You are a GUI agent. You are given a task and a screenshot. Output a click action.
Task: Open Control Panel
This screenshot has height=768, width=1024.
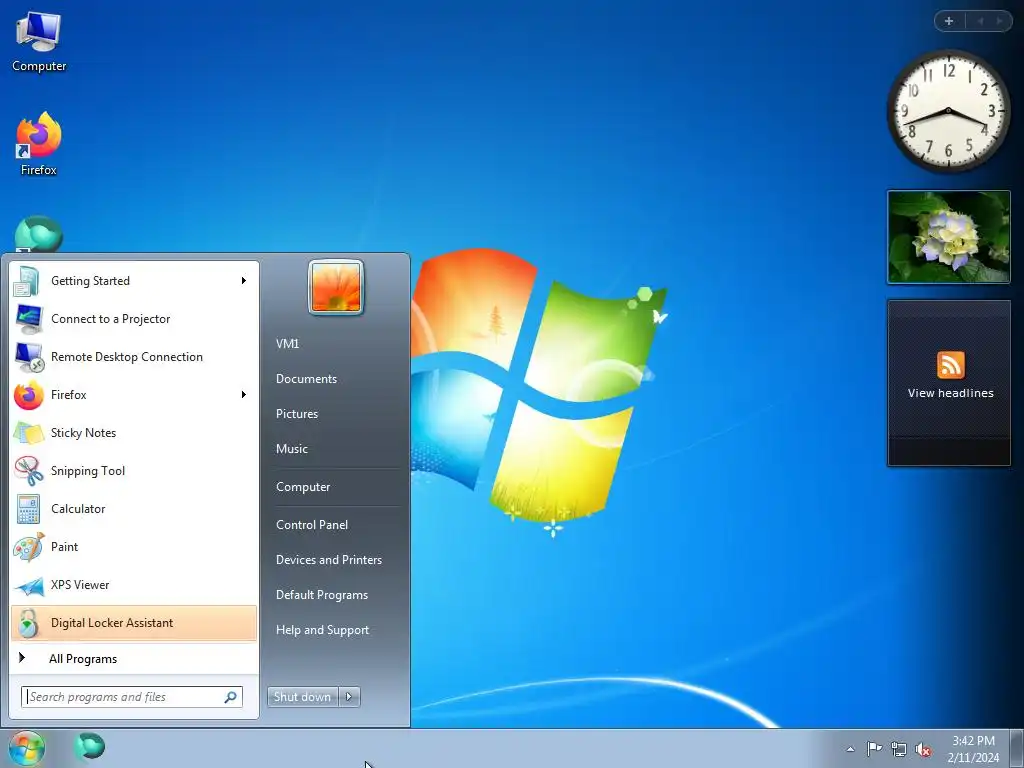pyautogui.click(x=312, y=525)
